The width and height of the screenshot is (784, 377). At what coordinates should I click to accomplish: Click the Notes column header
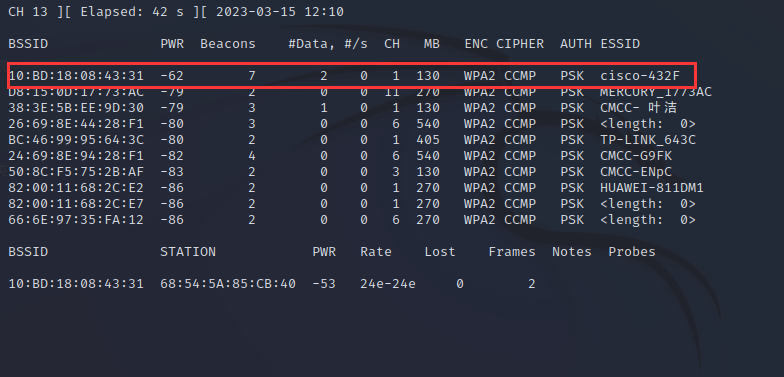[x=572, y=252]
